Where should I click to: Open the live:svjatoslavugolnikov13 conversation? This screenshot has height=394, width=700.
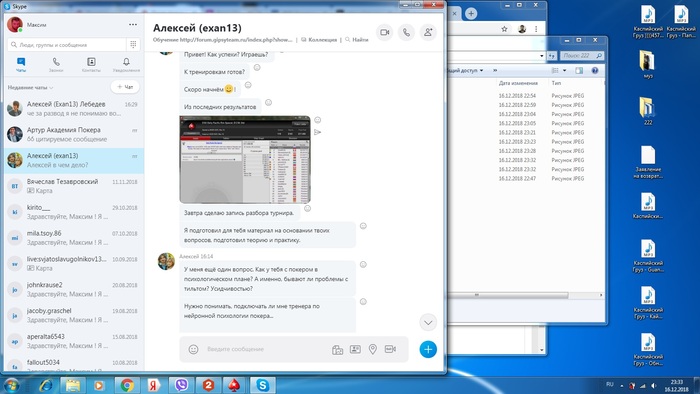(74, 264)
